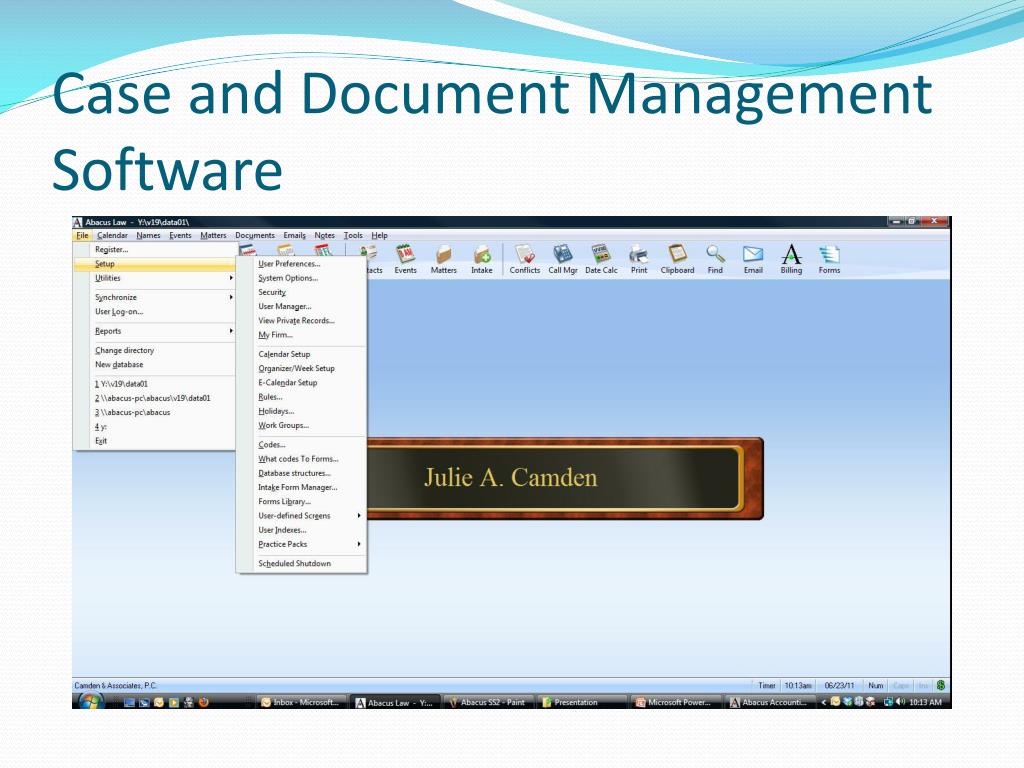1024x768 pixels.
Task: Switch to Presentation taskbar button
Action: pyautogui.click(x=584, y=703)
